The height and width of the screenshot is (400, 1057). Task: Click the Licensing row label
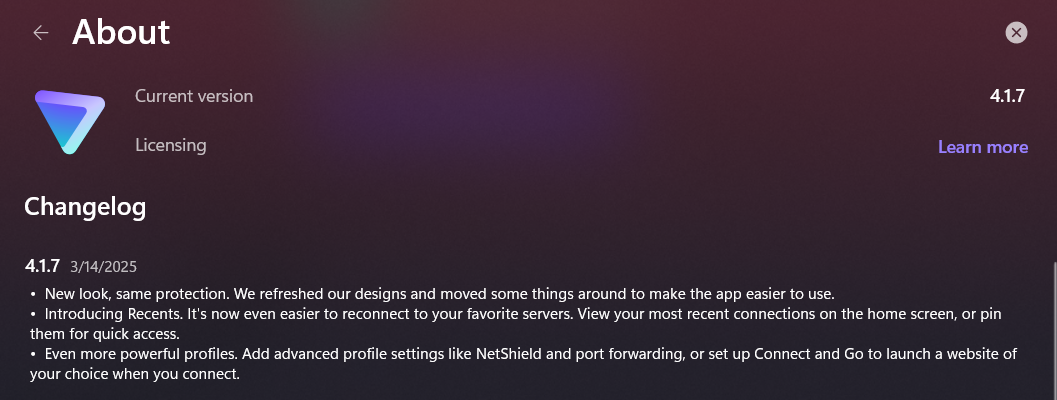pyautogui.click(x=171, y=145)
